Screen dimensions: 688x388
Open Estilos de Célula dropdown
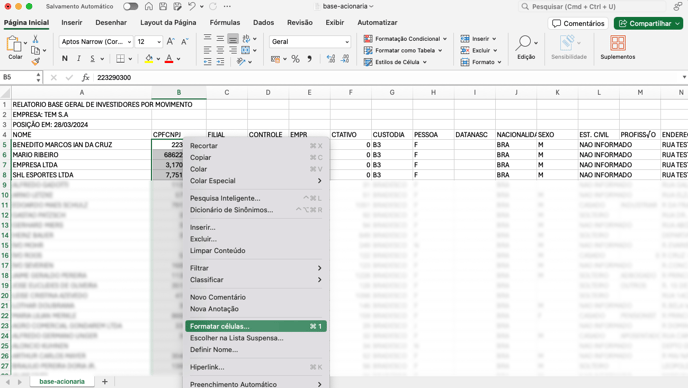395,62
